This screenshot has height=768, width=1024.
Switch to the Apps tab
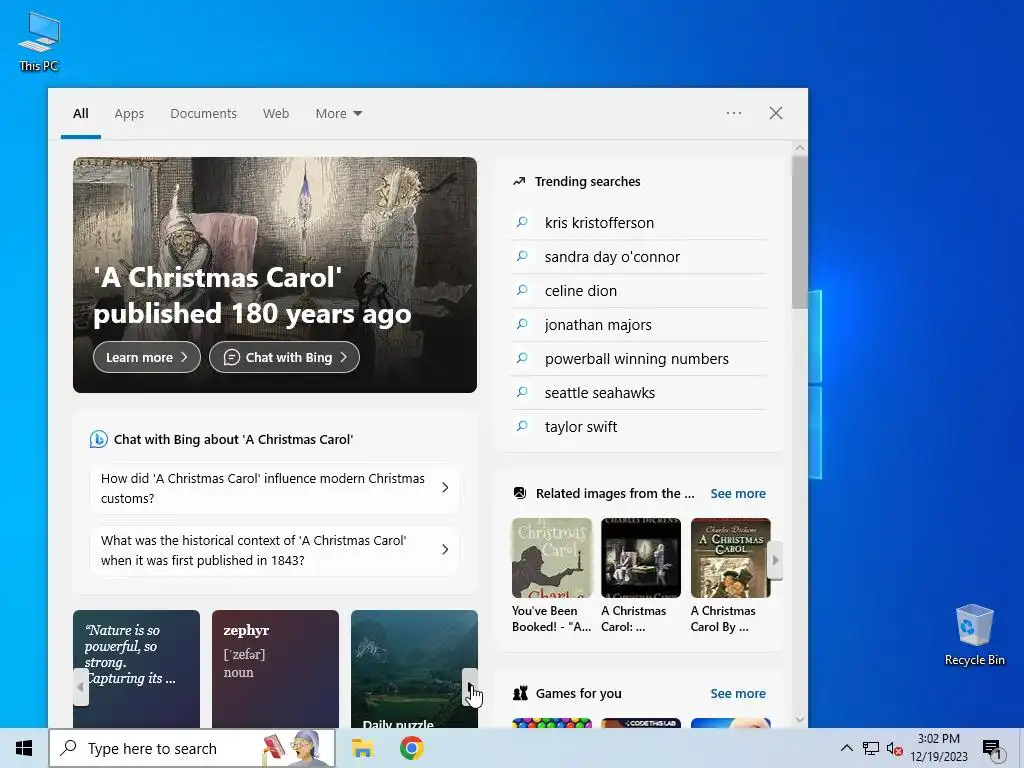(129, 114)
